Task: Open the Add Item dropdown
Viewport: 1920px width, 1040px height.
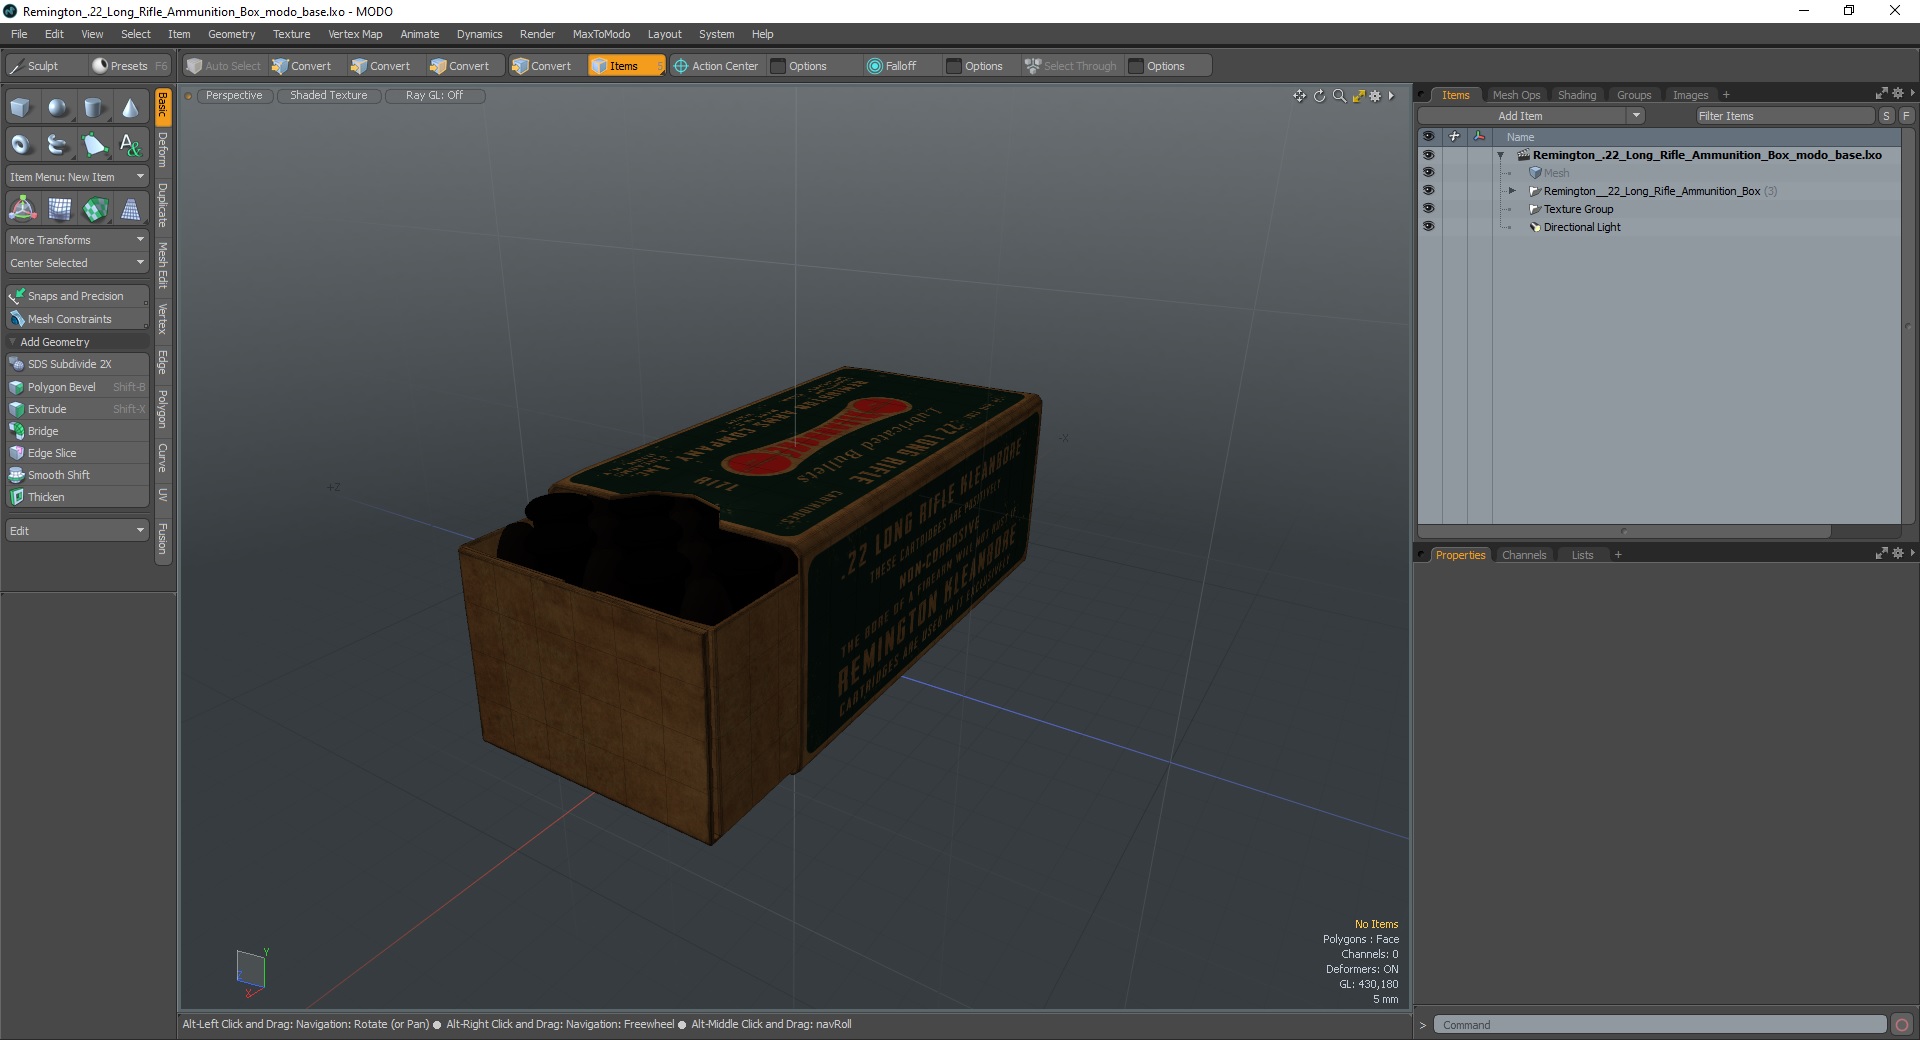Action: pyautogui.click(x=1531, y=116)
